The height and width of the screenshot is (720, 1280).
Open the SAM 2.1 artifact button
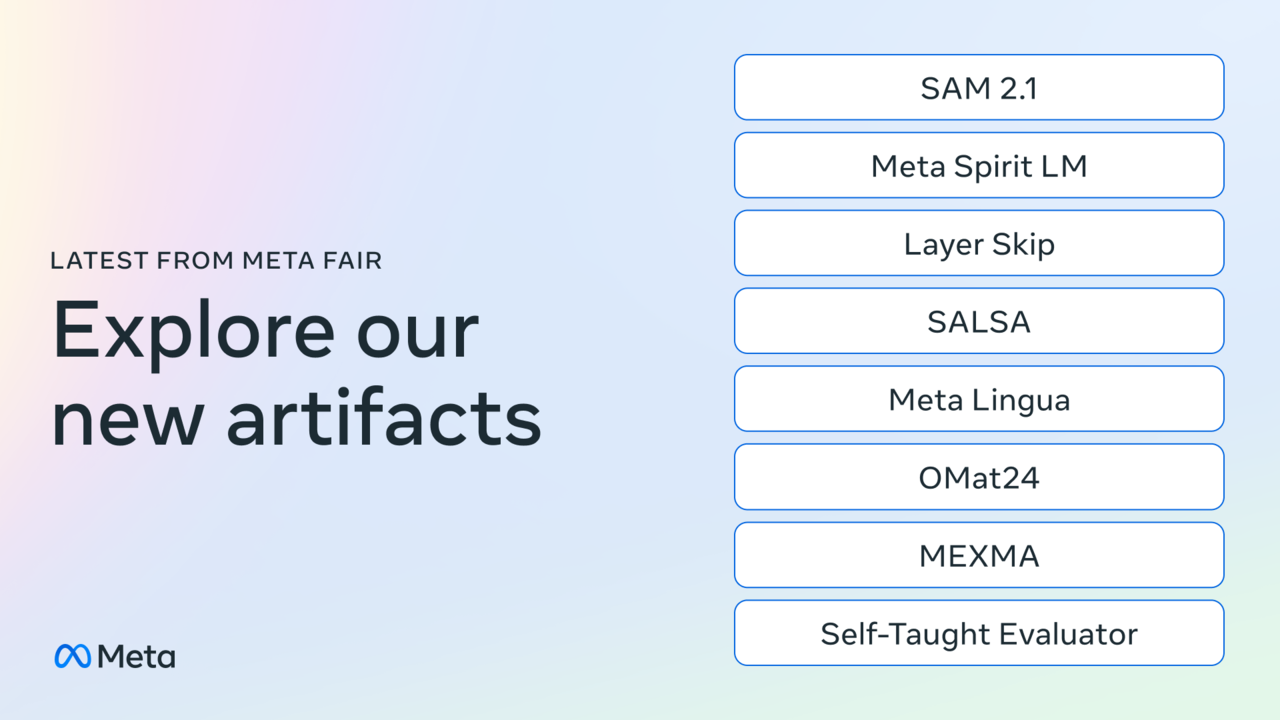pos(979,88)
